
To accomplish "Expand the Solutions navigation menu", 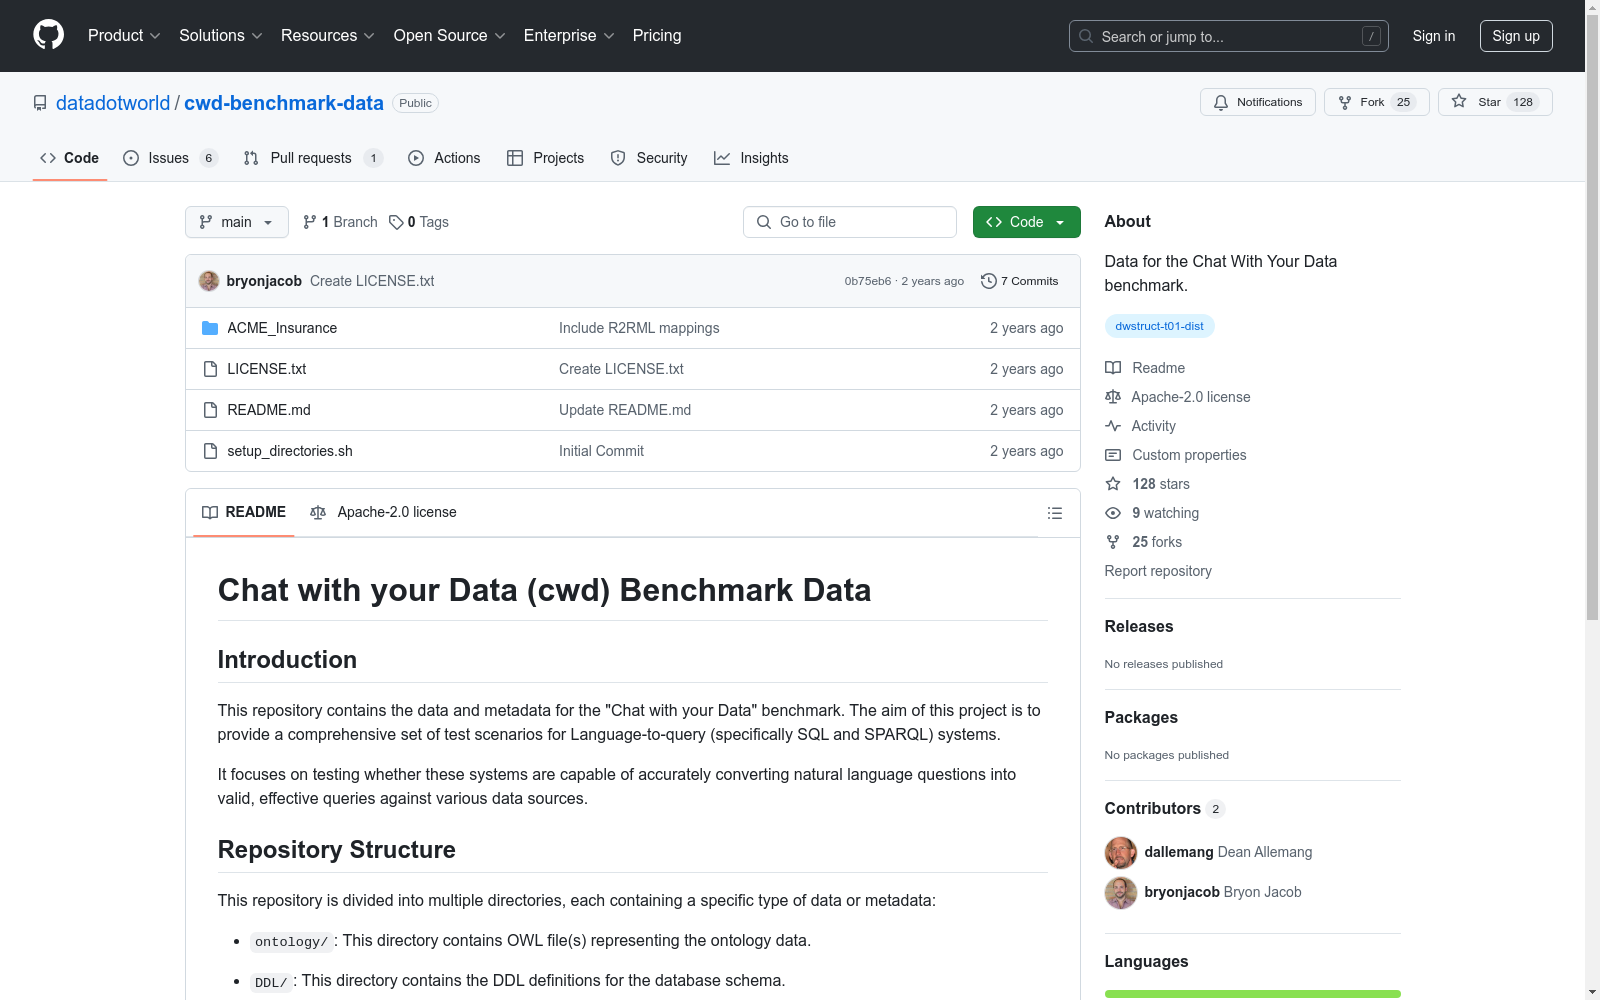I will tap(221, 36).
